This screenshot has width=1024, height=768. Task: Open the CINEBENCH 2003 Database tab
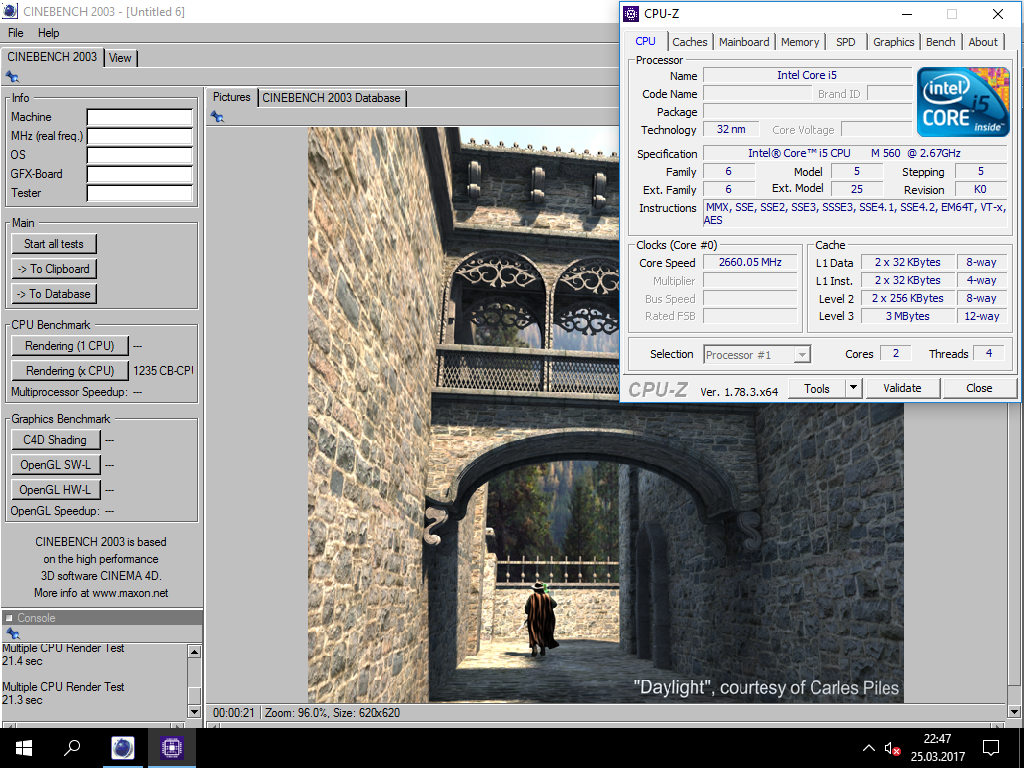(x=332, y=98)
